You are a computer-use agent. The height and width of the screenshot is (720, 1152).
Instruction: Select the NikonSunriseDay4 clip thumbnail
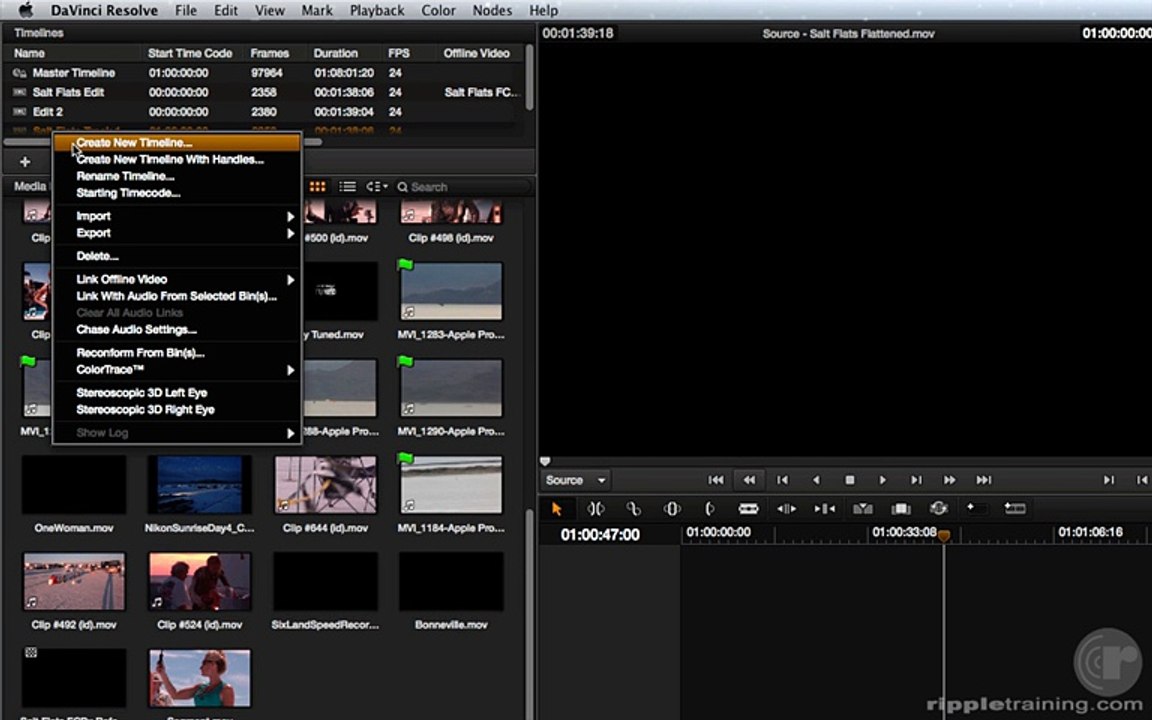pyautogui.click(x=199, y=485)
